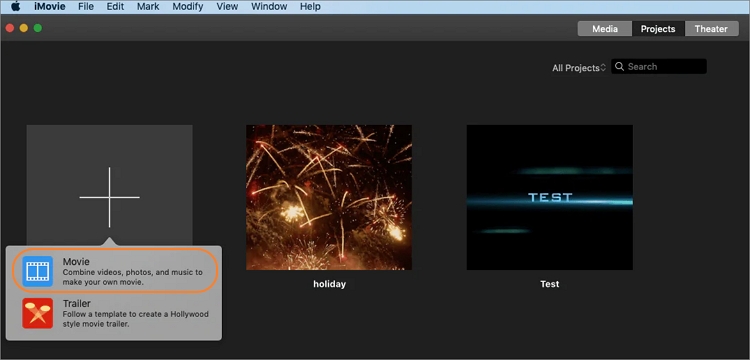Open the Modify menu

pos(188,7)
